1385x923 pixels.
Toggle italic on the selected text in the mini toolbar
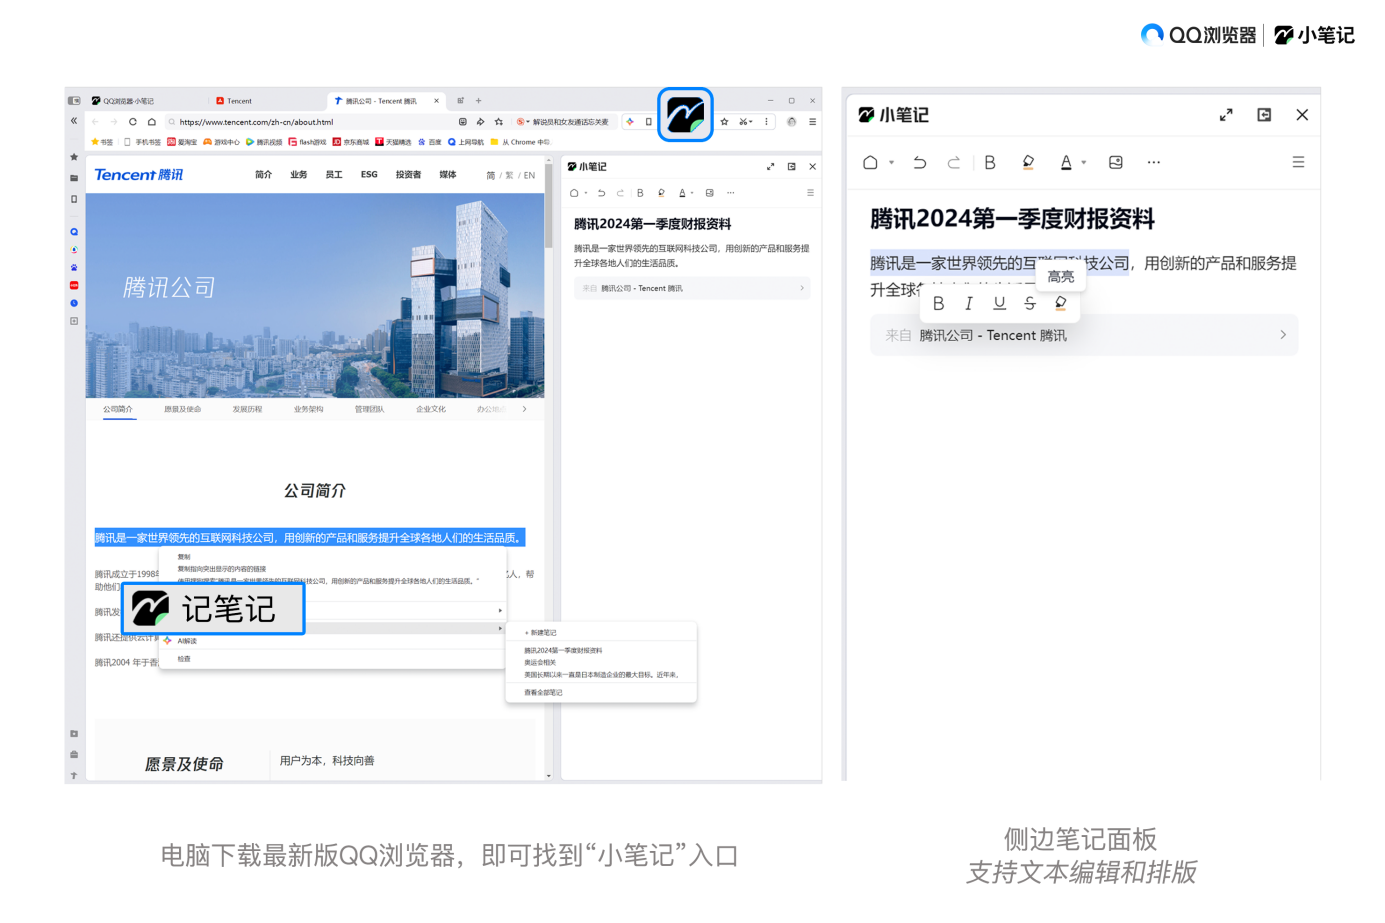click(968, 304)
